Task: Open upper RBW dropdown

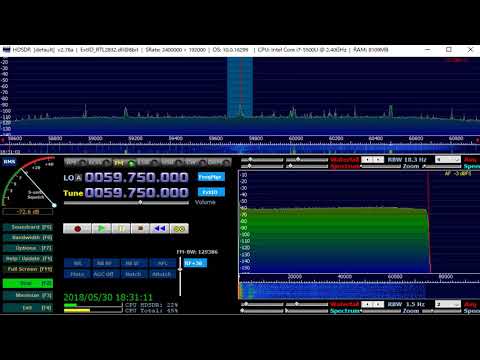Action: tap(448, 160)
